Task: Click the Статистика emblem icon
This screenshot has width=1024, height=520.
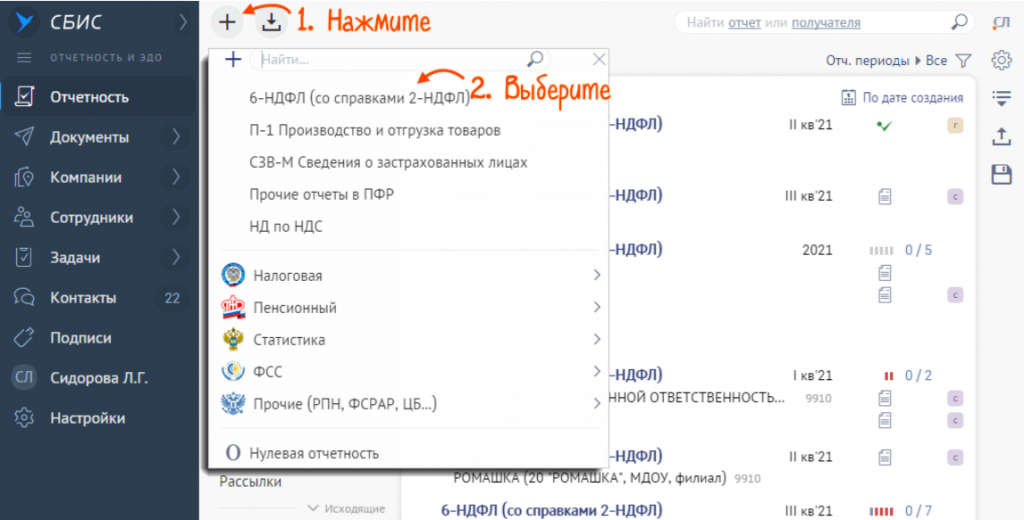Action: (x=233, y=339)
